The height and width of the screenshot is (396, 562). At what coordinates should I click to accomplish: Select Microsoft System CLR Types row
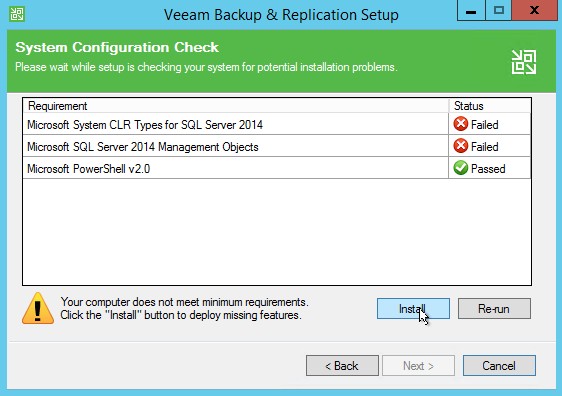tap(277, 124)
